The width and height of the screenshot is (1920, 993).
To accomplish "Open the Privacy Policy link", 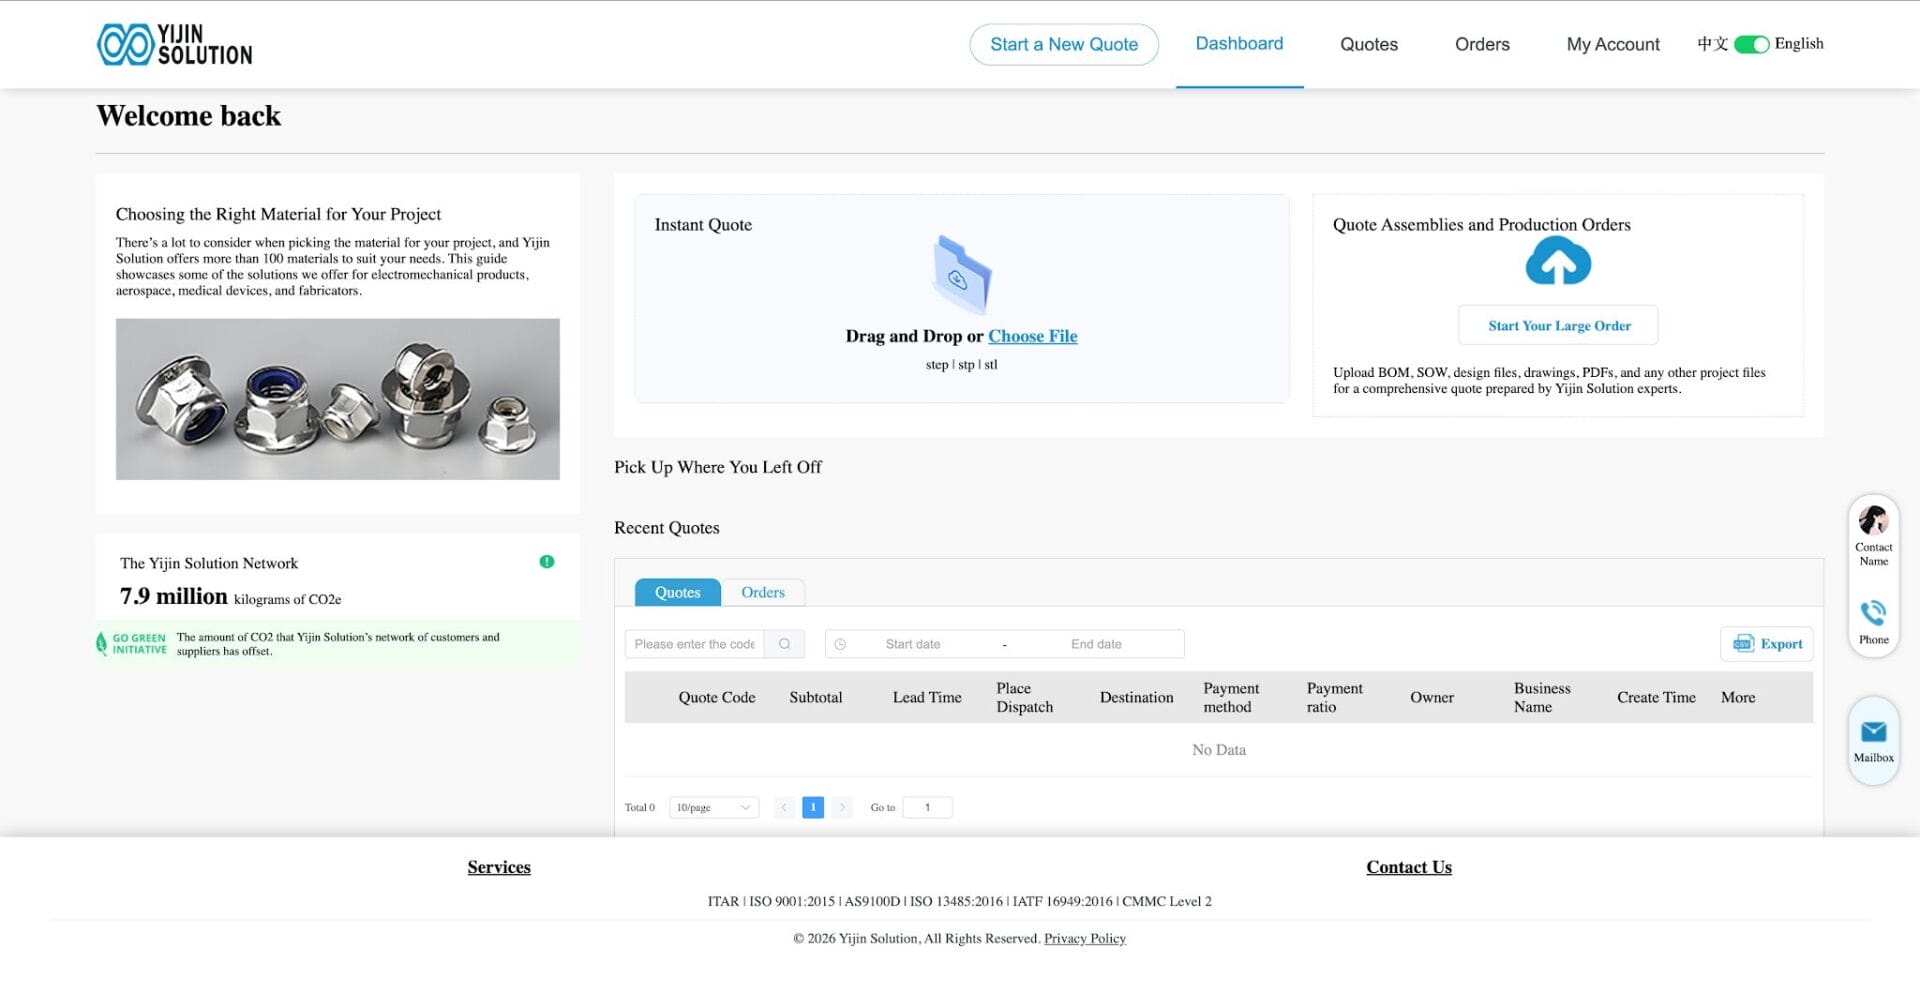I will point(1084,938).
